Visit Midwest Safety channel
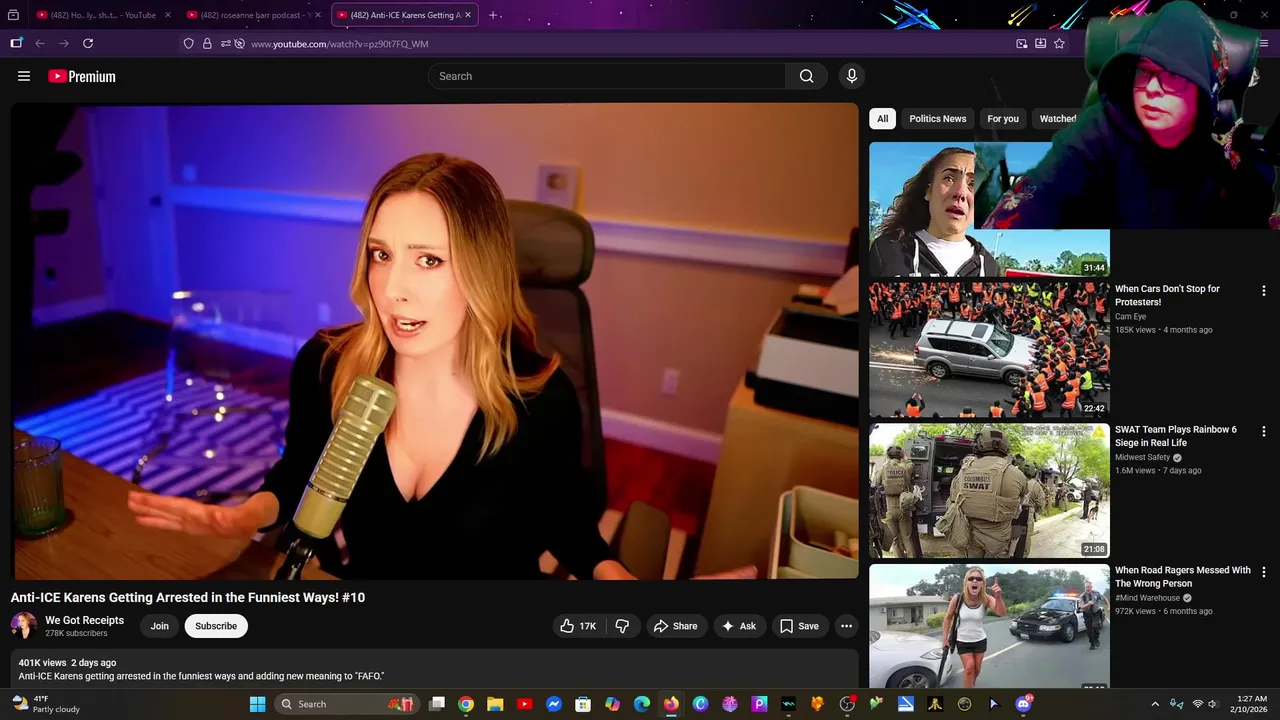 point(1143,458)
